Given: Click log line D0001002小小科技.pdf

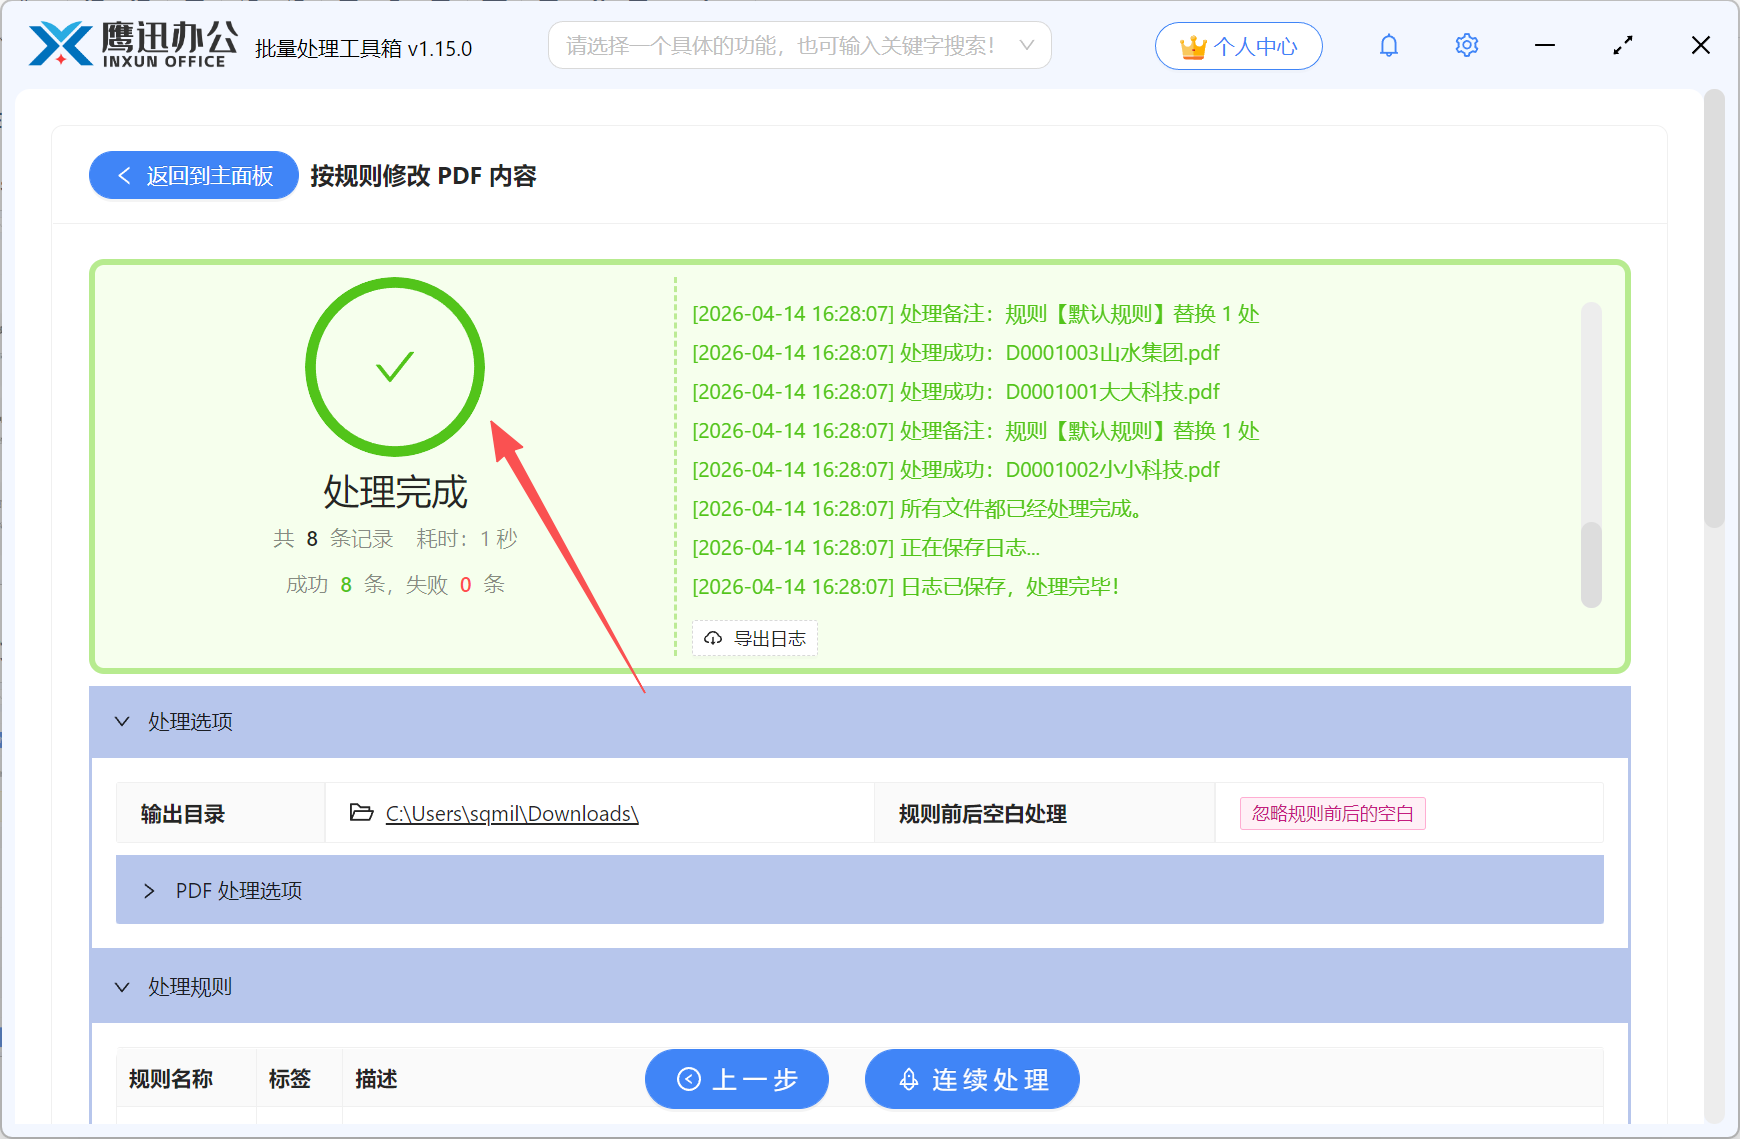Looking at the screenshot, I should pyautogui.click(x=956, y=470).
